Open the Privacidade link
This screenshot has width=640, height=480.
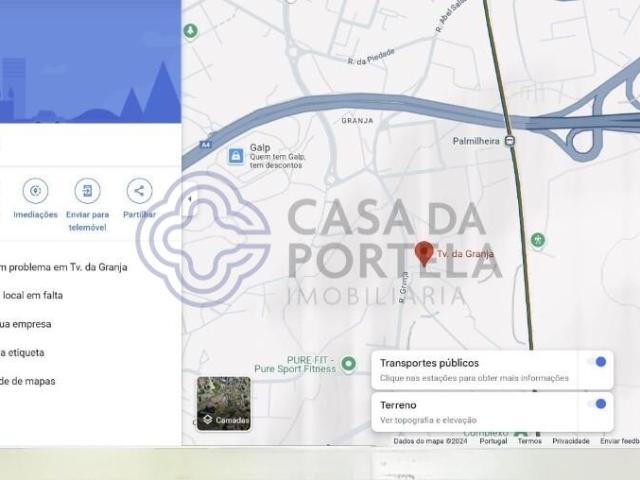[x=571, y=441]
